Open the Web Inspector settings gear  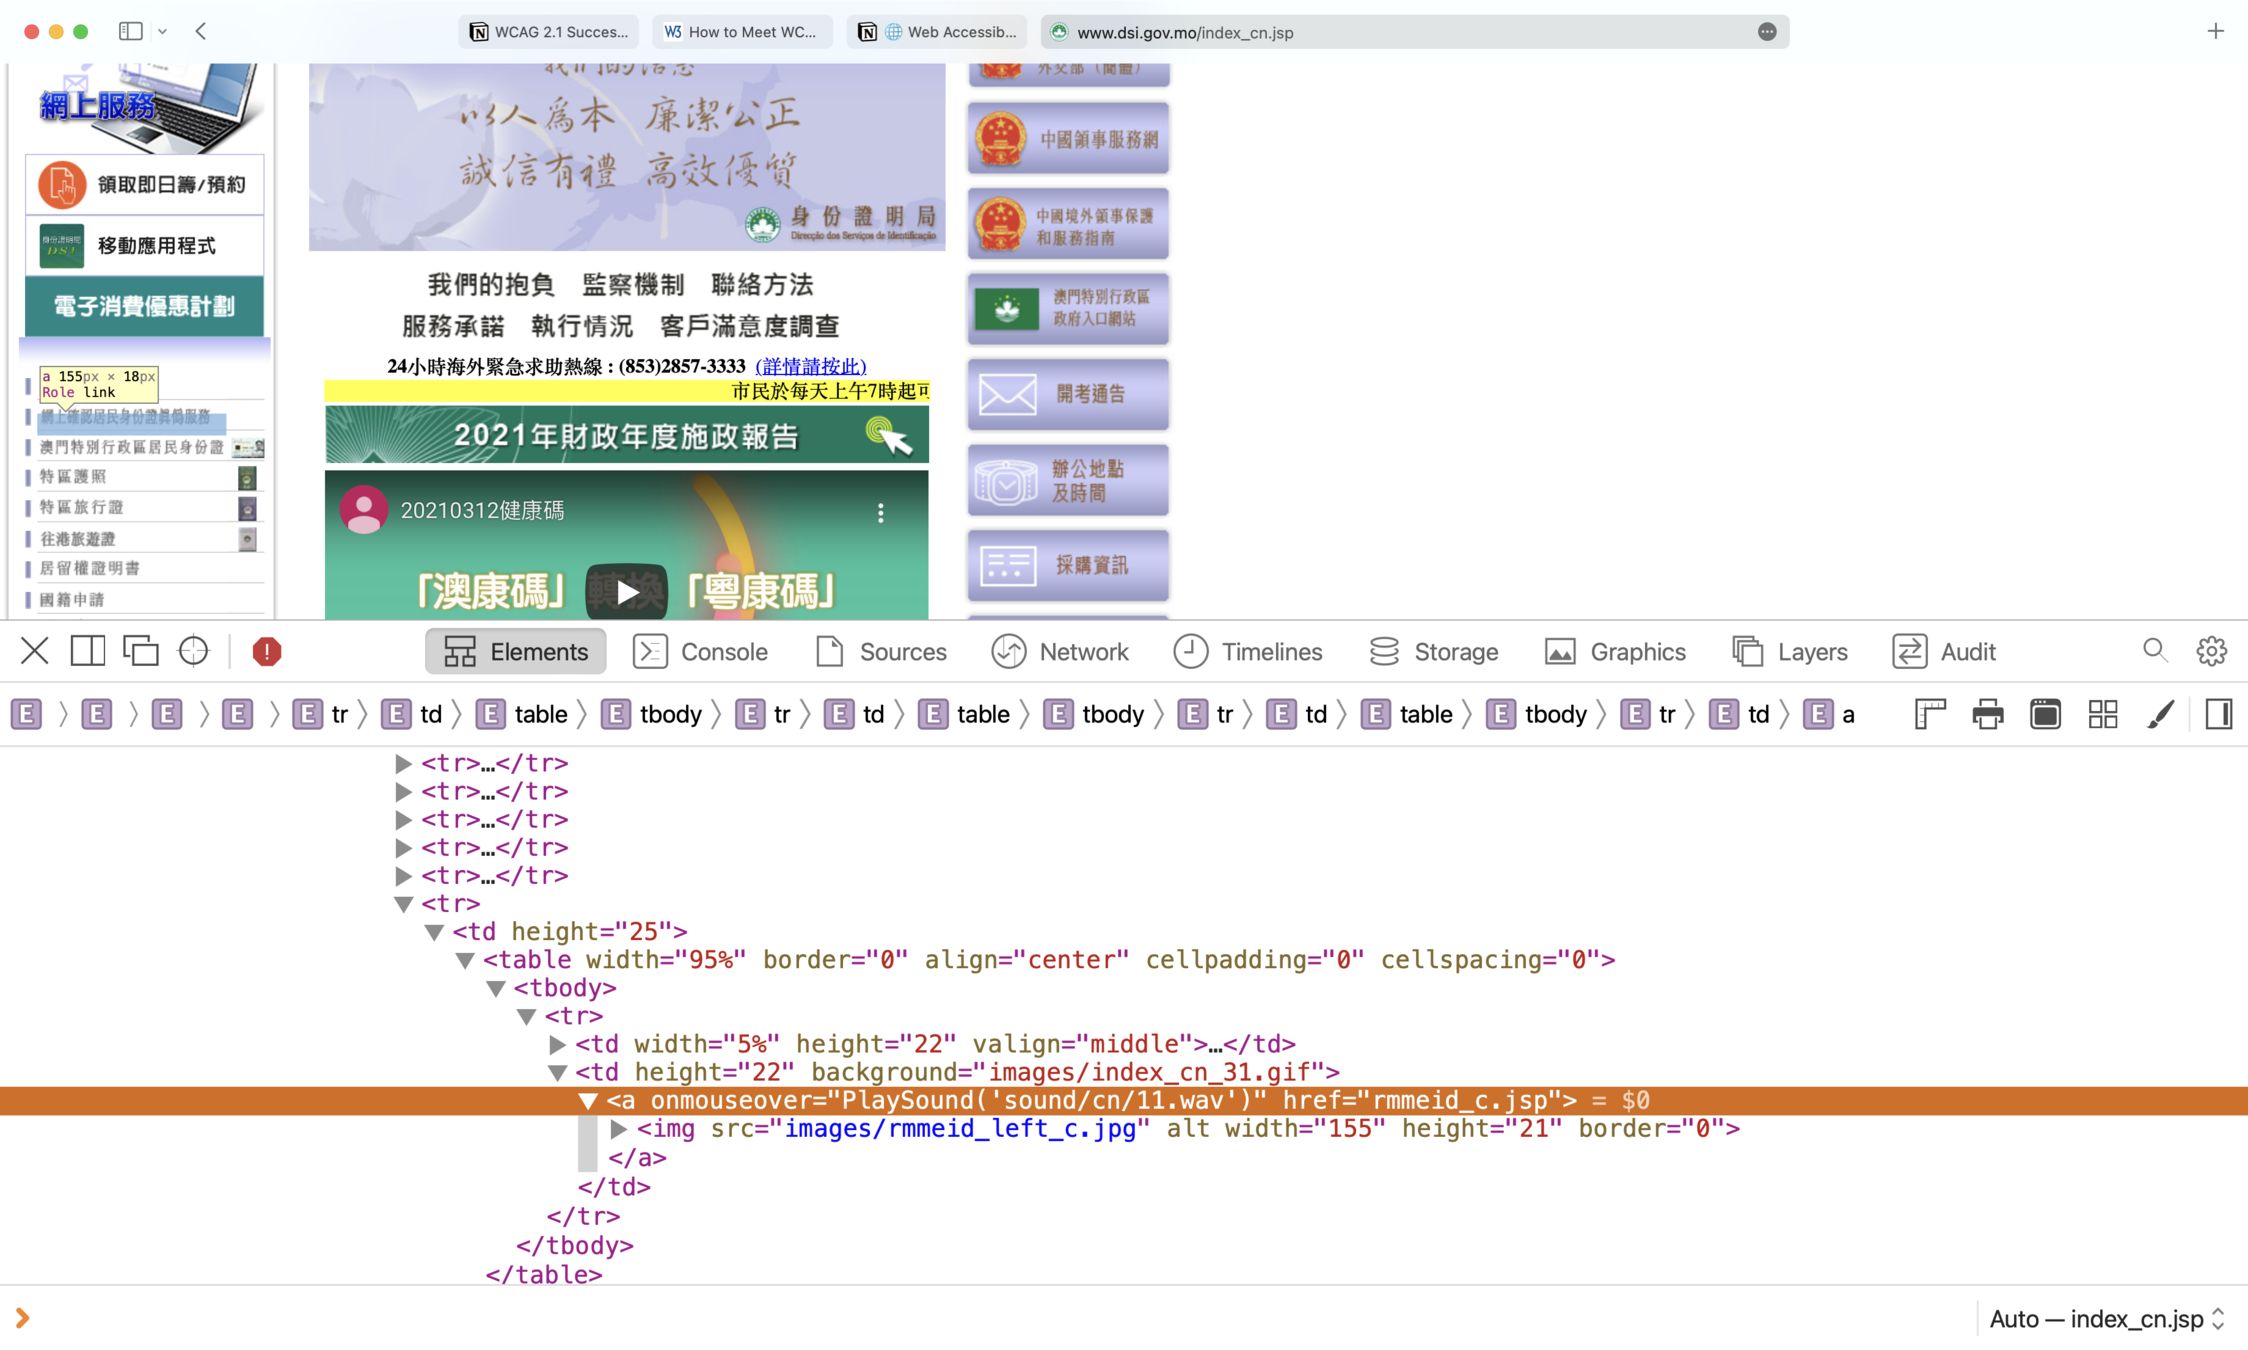pos(2211,652)
